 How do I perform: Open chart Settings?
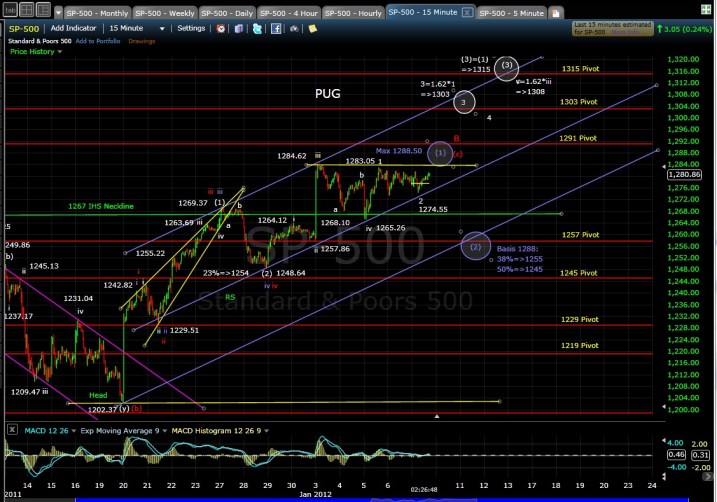coord(191,28)
